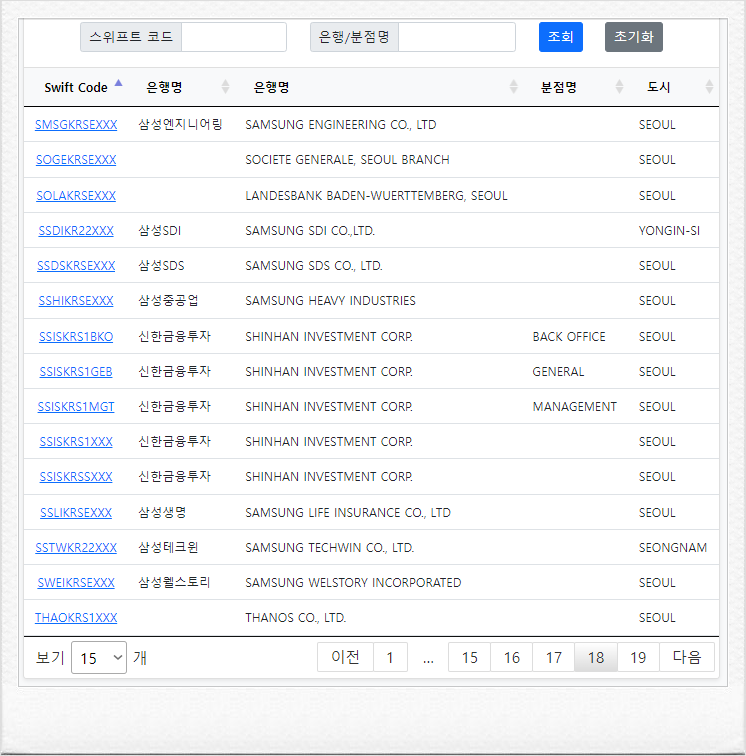Select 삼성SDS bank name cell

pos(162,266)
